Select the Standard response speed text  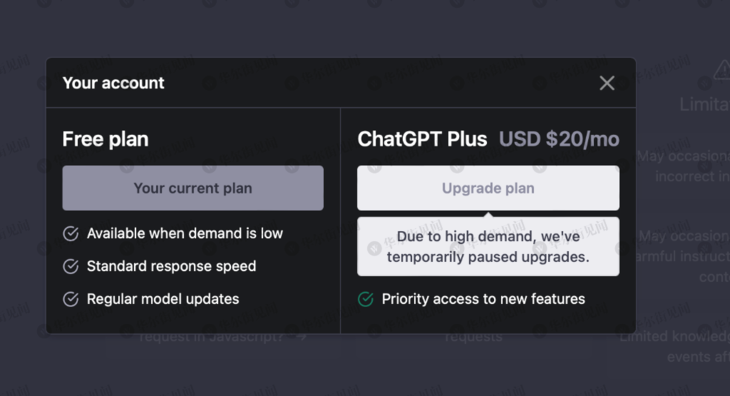pos(171,266)
